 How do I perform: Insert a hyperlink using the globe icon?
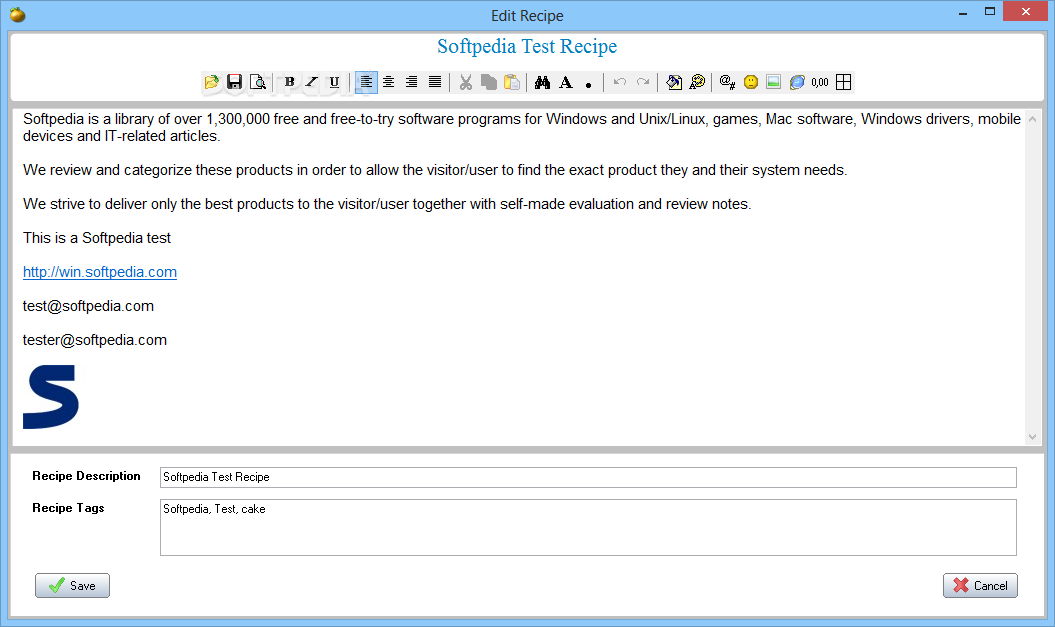[x=796, y=82]
